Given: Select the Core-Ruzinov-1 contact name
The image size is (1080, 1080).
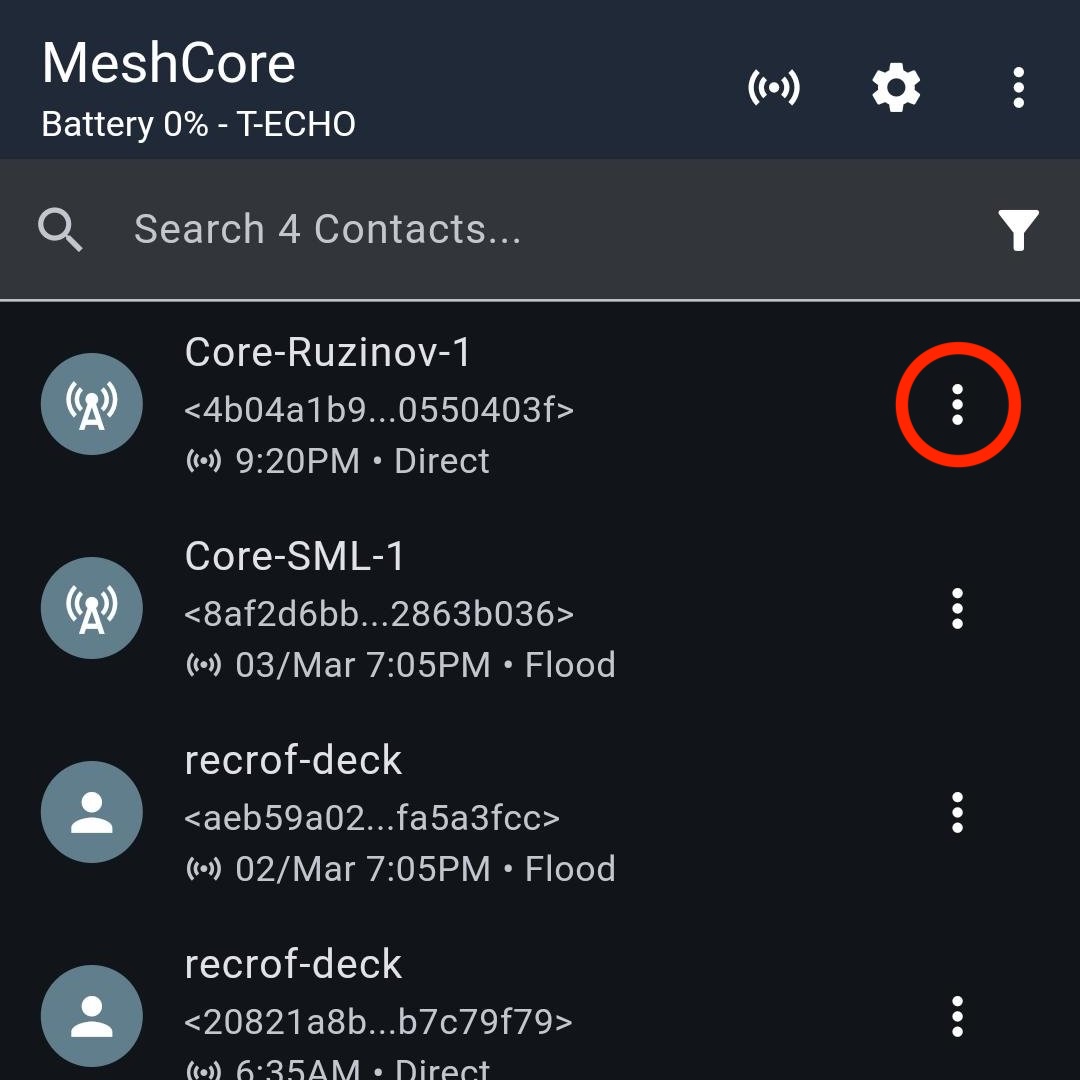Looking at the screenshot, I should [328, 352].
